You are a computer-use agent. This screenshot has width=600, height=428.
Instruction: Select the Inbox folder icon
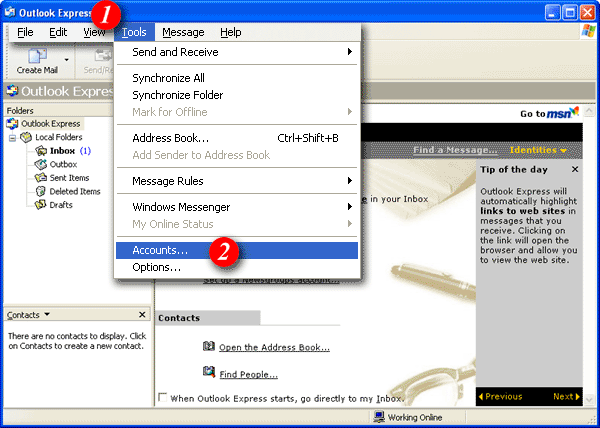click(x=41, y=151)
